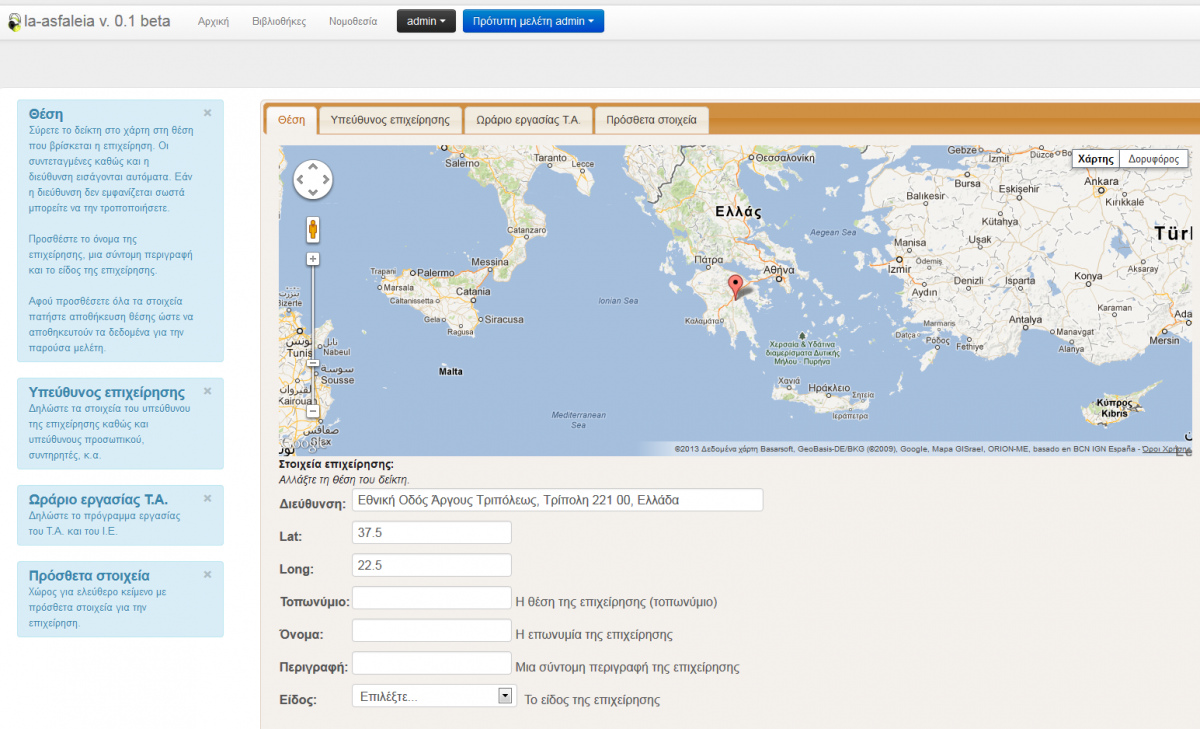The image size is (1200, 729).
Task: Go to the Πρόσθετα στοιχεία tab
Action: coord(652,120)
